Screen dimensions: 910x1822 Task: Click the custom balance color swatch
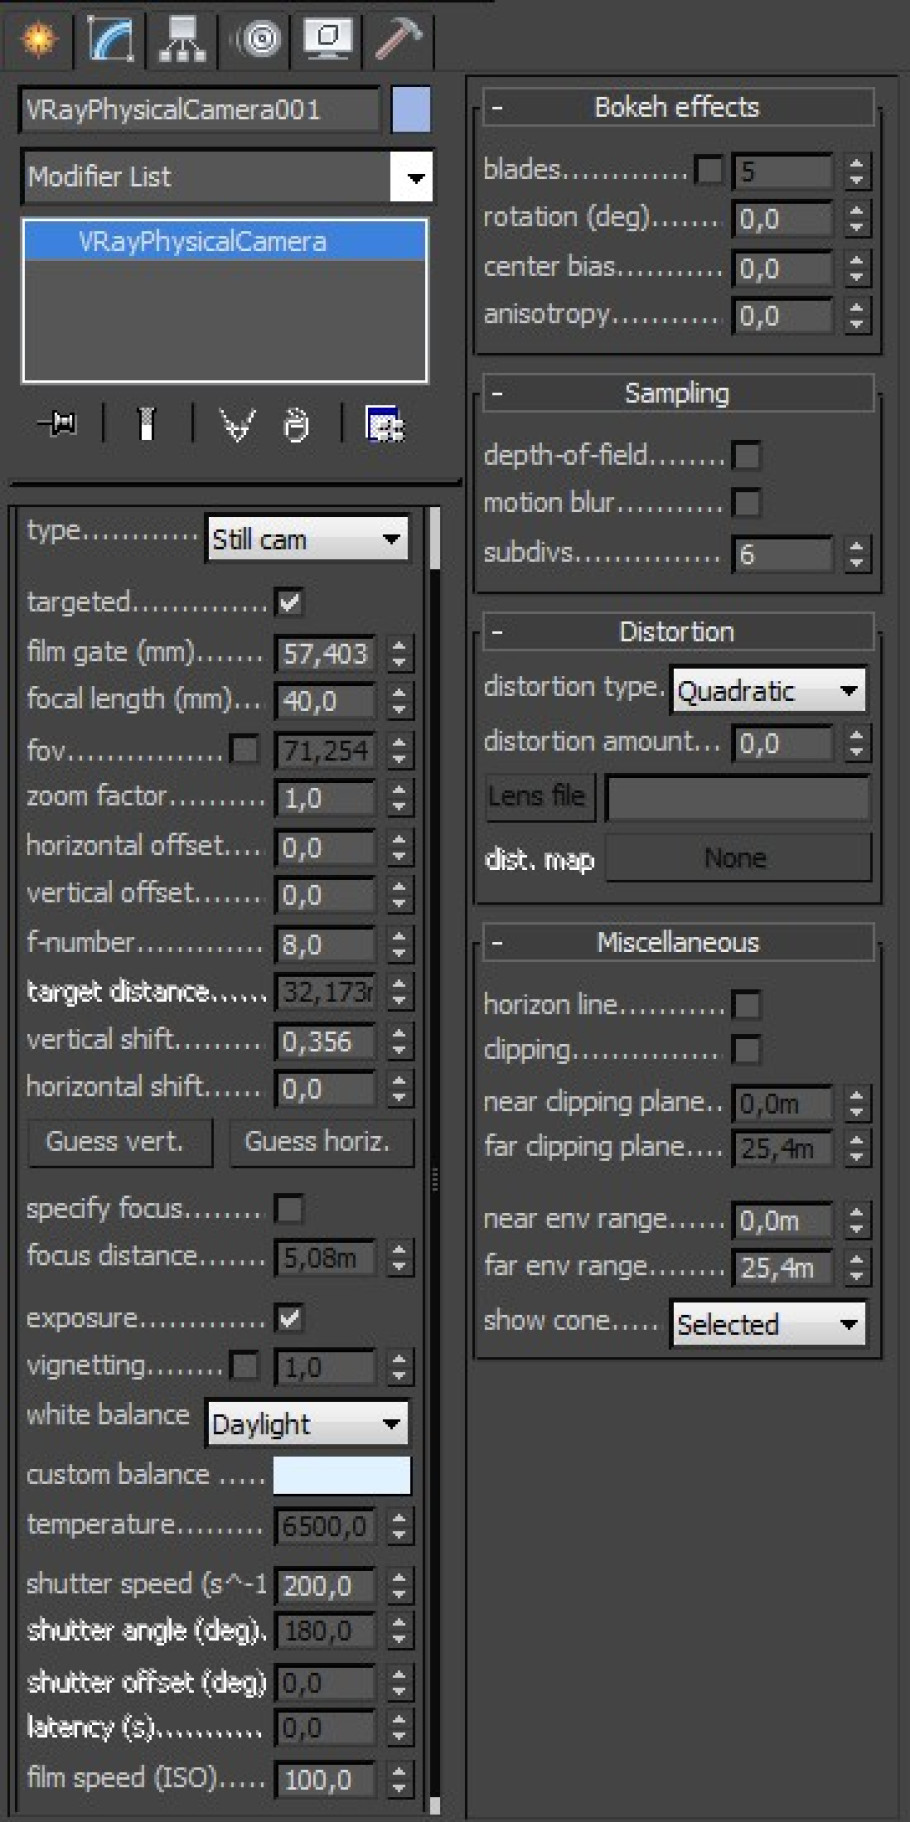342,1475
